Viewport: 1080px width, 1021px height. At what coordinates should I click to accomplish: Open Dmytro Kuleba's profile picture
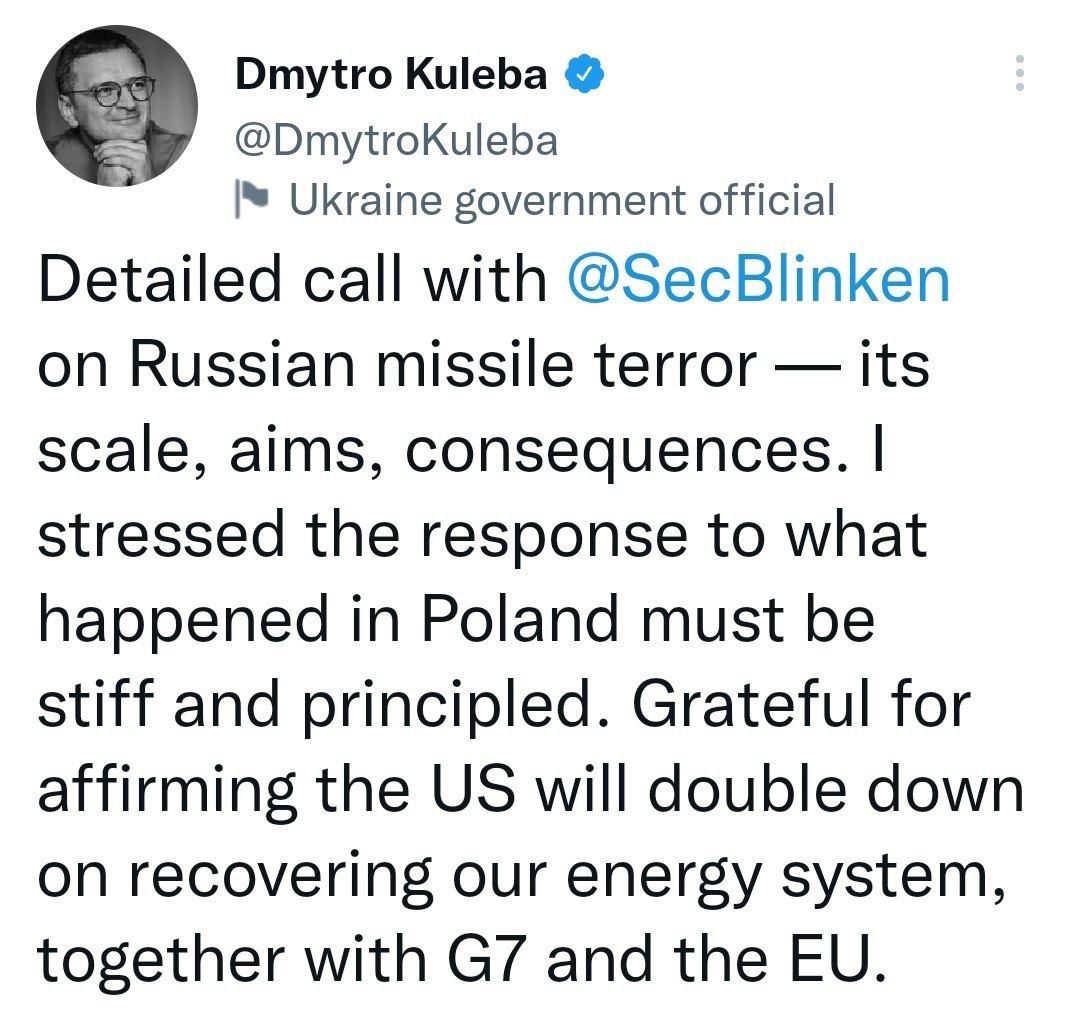(x=117, y=105)
